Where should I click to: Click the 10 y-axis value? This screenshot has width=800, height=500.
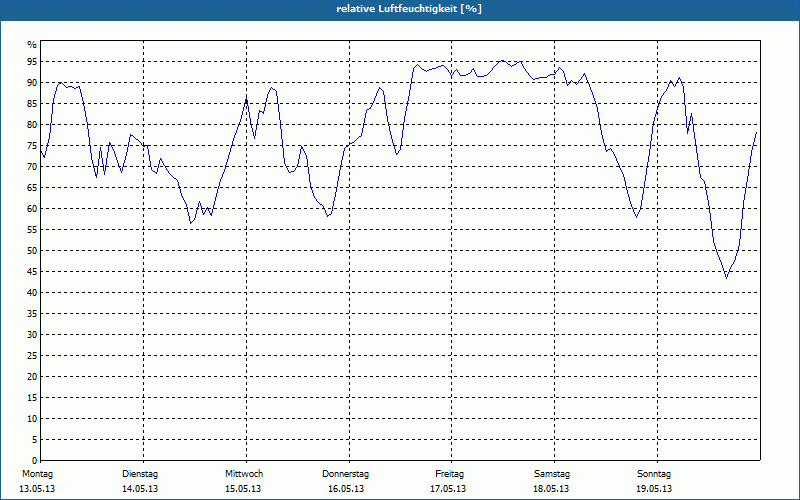coord(32,418)
